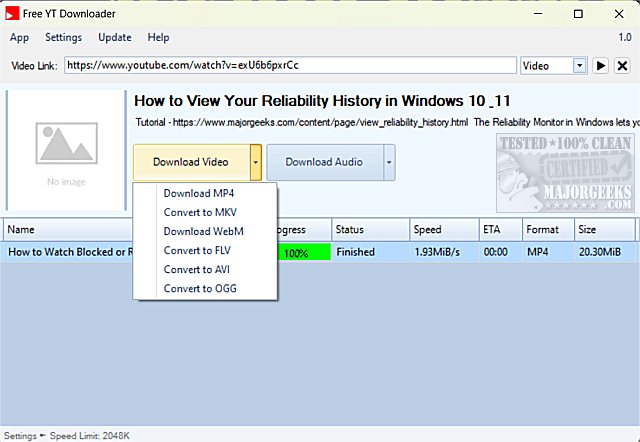Sort by the Name column header
The height and width of the screenshot is (442, 640).
tap(68, 230)
